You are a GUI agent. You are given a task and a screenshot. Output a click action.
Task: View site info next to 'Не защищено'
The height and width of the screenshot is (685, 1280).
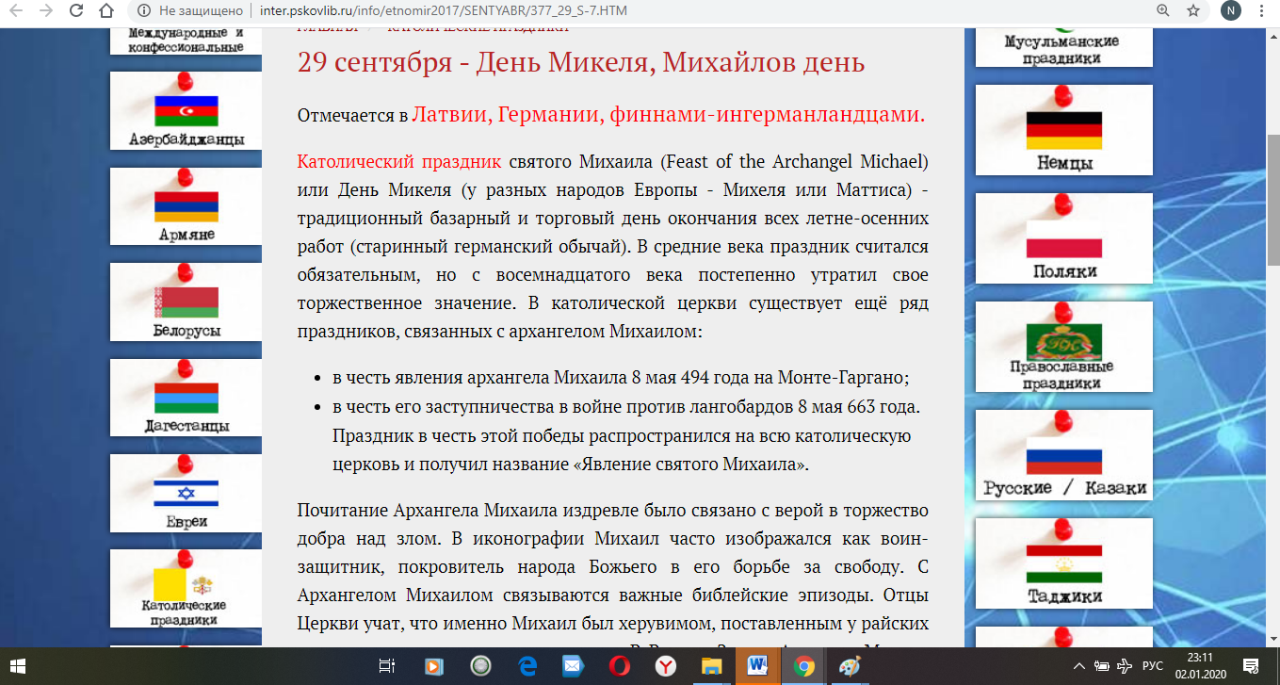(143, 11)
